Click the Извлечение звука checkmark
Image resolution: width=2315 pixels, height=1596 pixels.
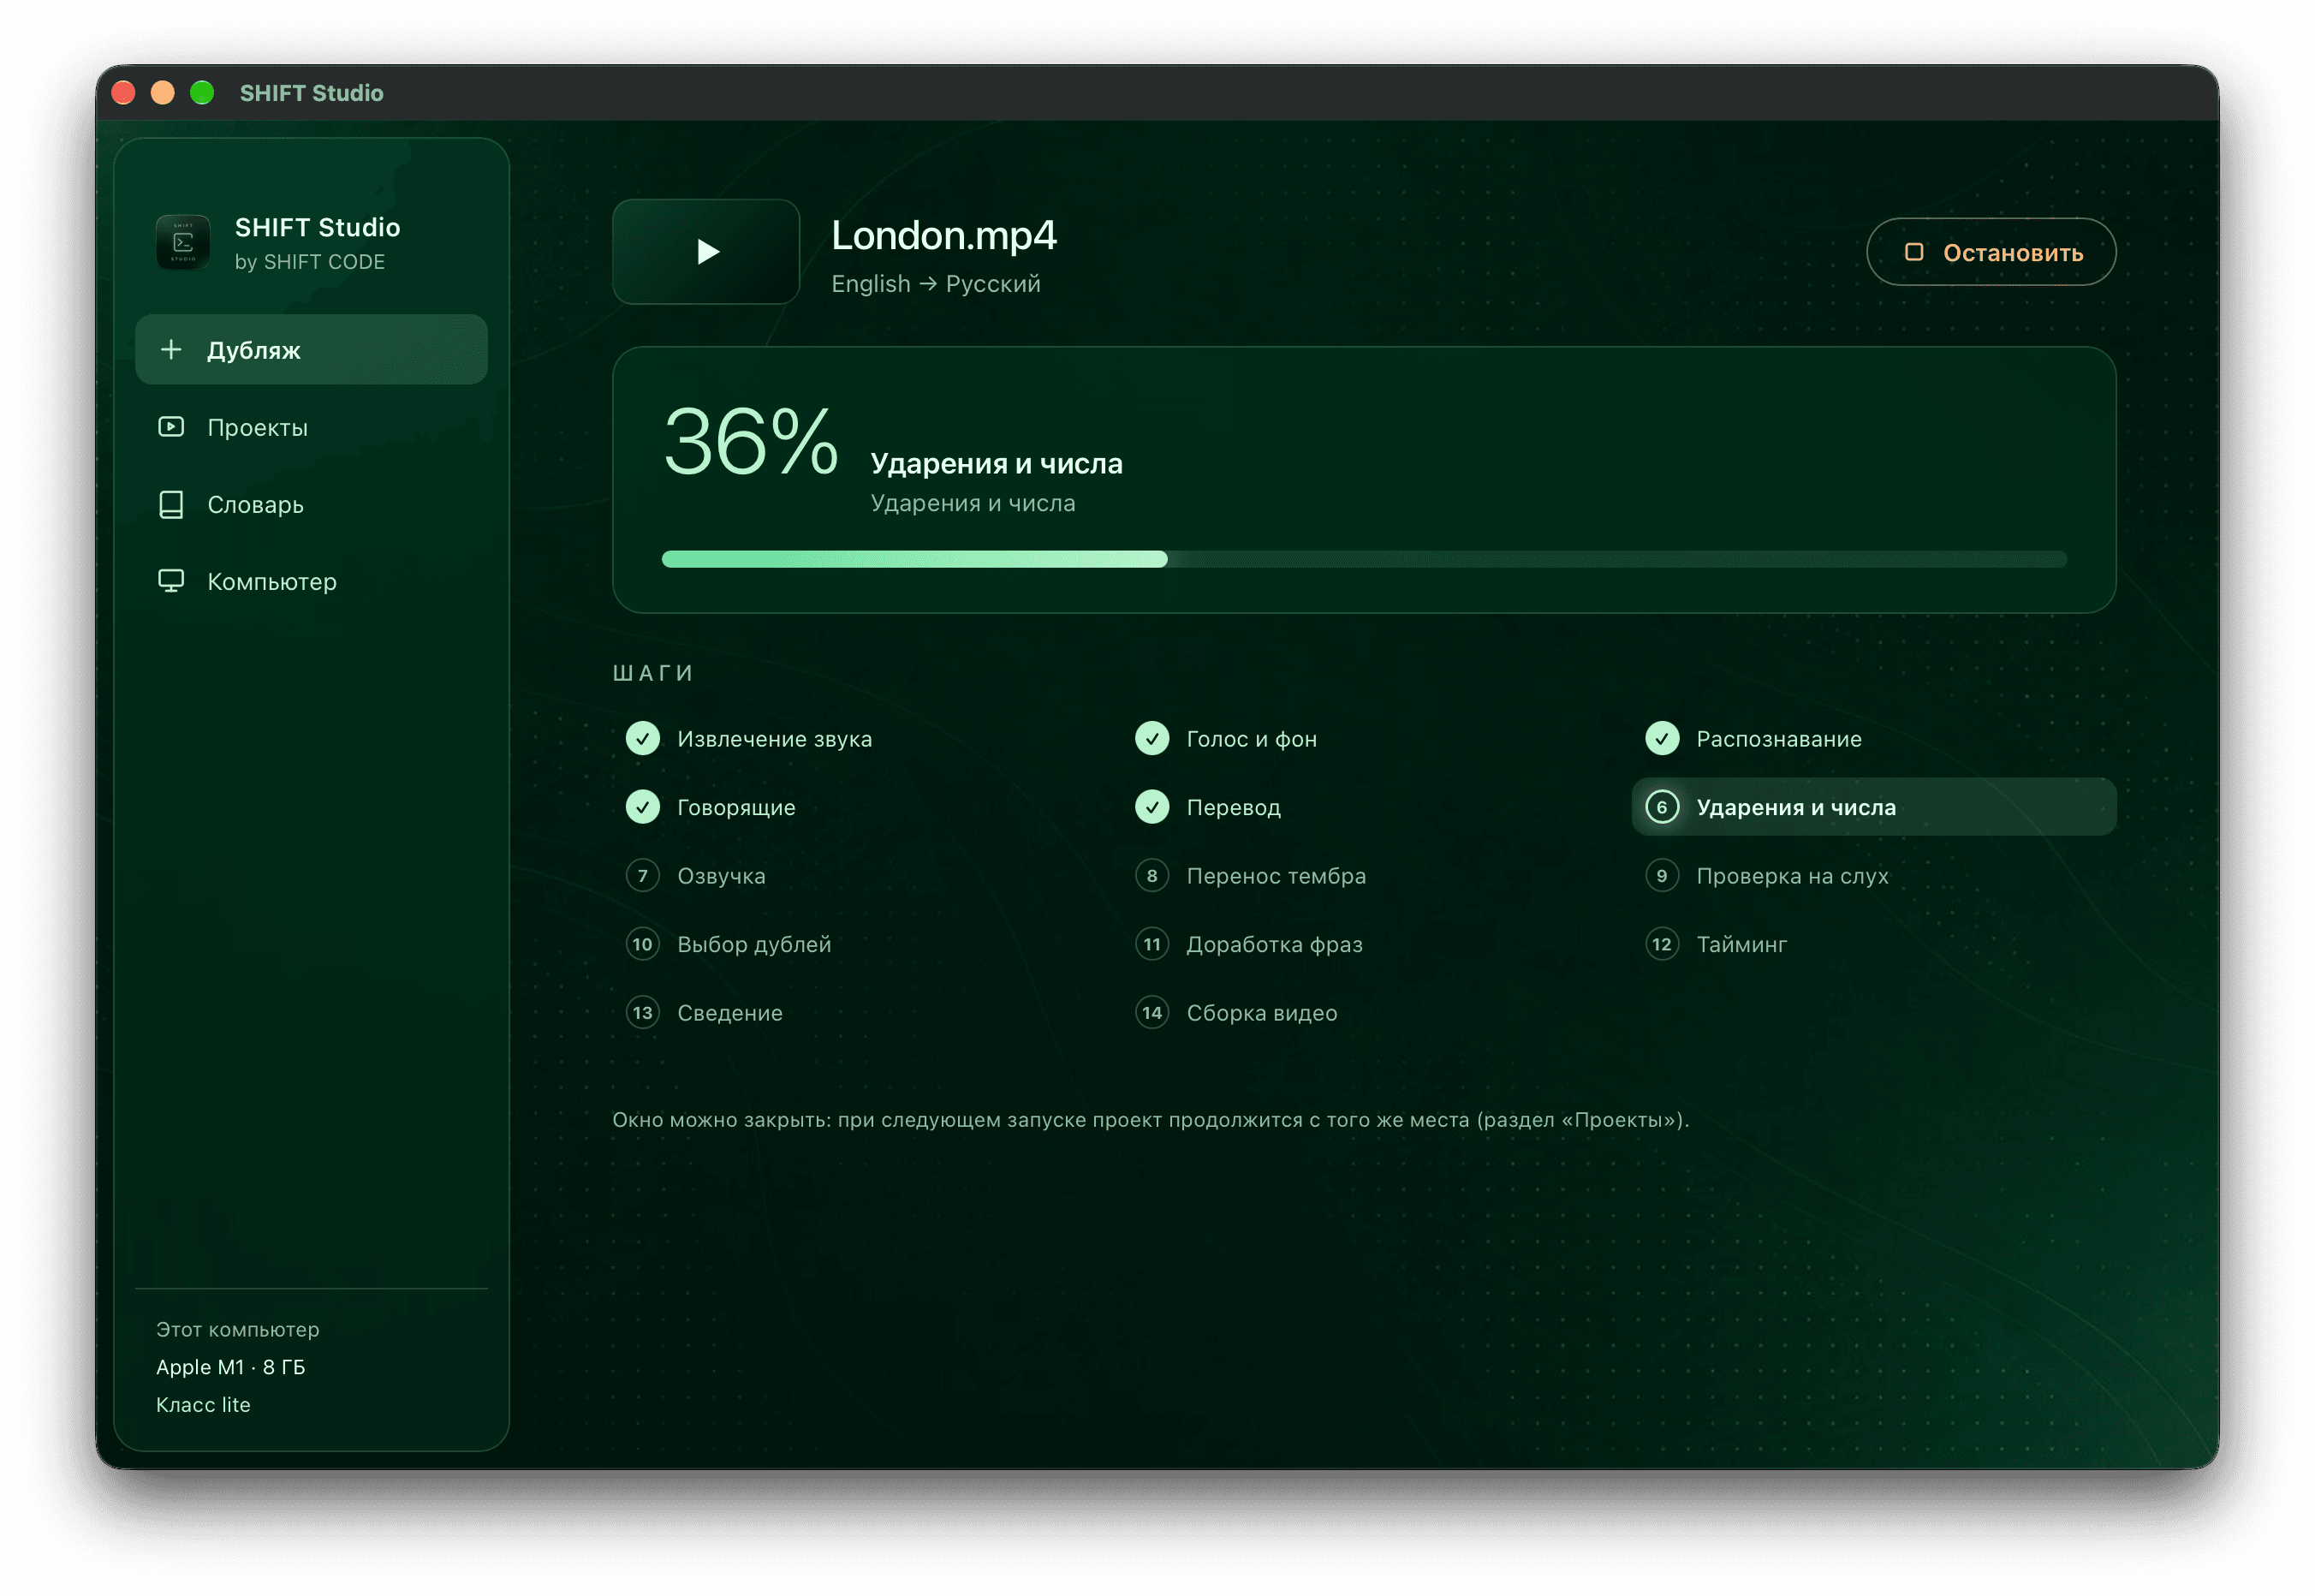pos(643,739)
